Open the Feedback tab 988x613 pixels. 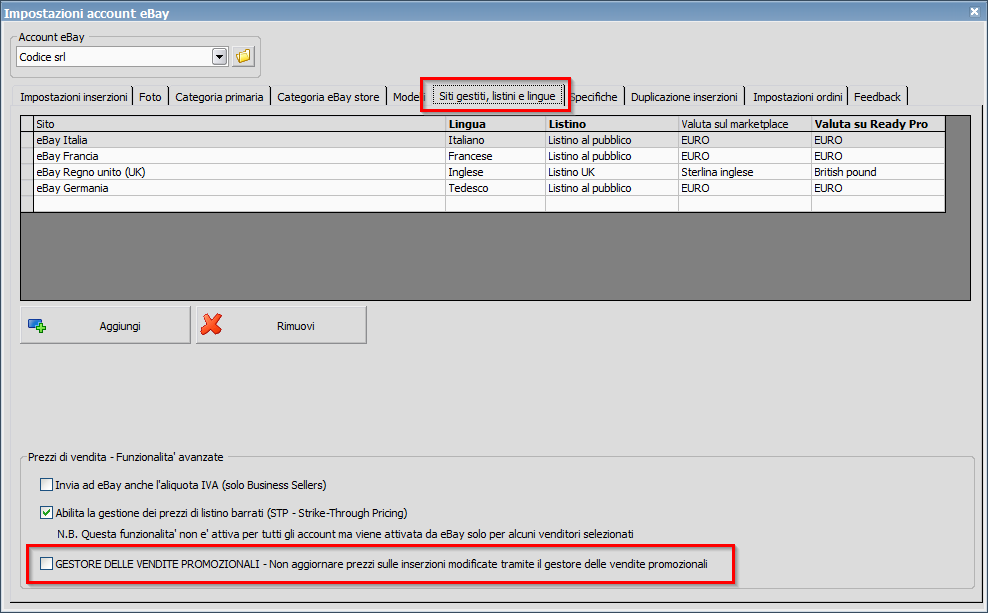(x=877, y=96)
